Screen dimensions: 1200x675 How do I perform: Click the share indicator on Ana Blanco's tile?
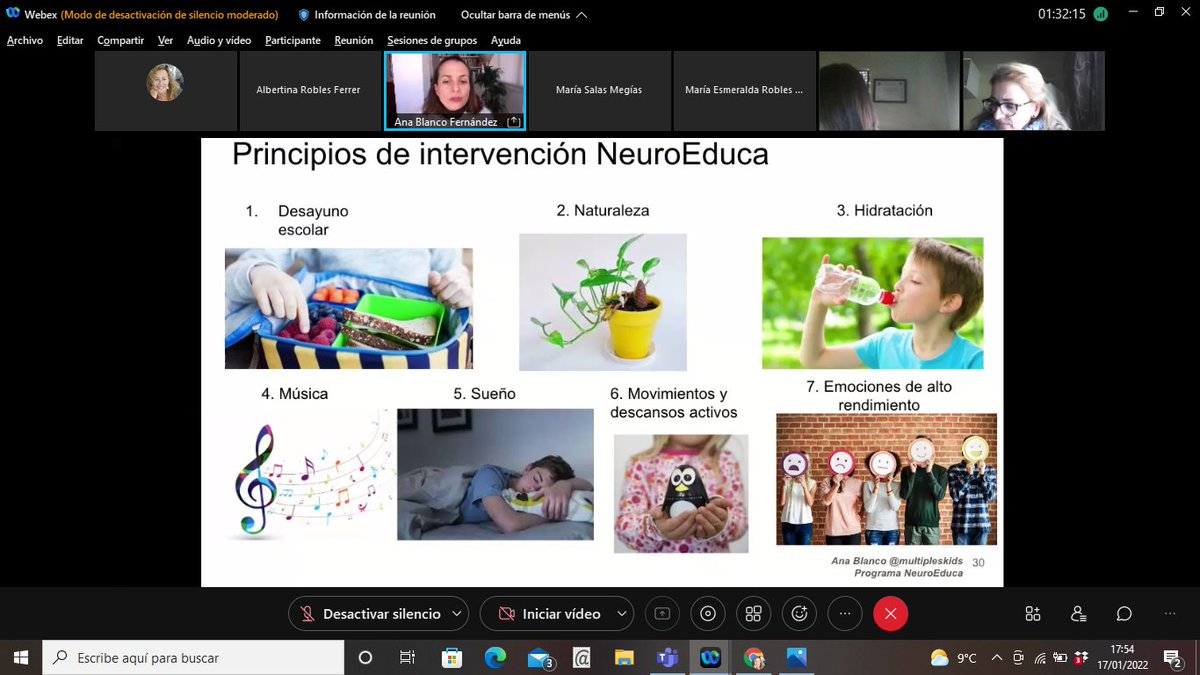click(x=513, y=121)
